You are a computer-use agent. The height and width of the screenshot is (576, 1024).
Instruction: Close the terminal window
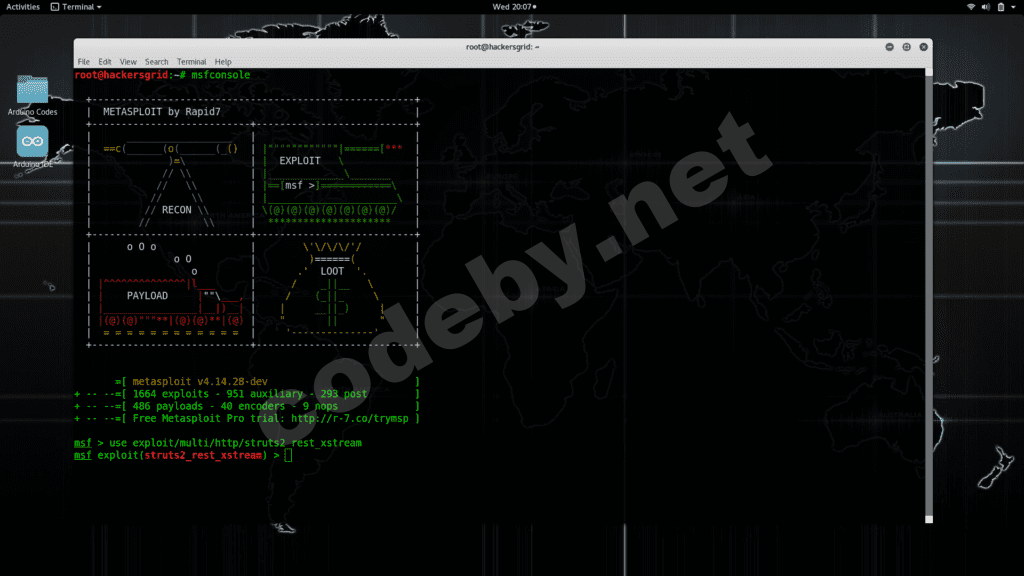pyautogui.click(x=923, y=47)
